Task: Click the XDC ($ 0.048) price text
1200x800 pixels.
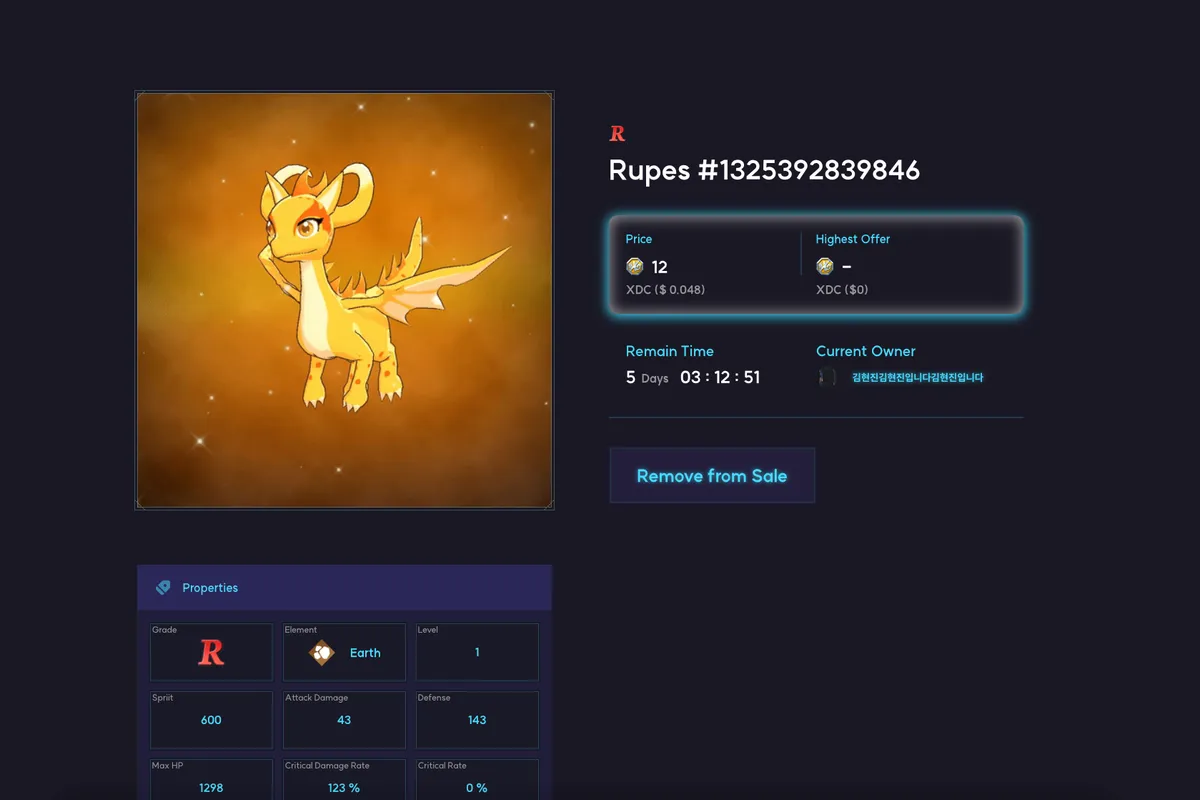Action: tap(665, 290)
